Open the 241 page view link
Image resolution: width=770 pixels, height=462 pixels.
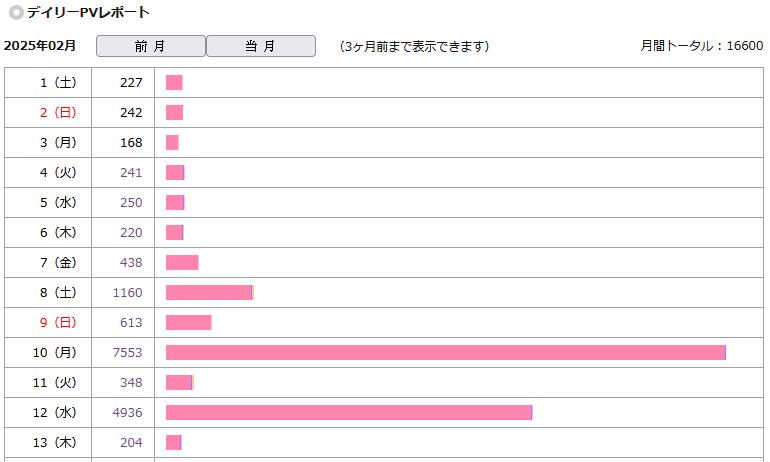point(131,172)
